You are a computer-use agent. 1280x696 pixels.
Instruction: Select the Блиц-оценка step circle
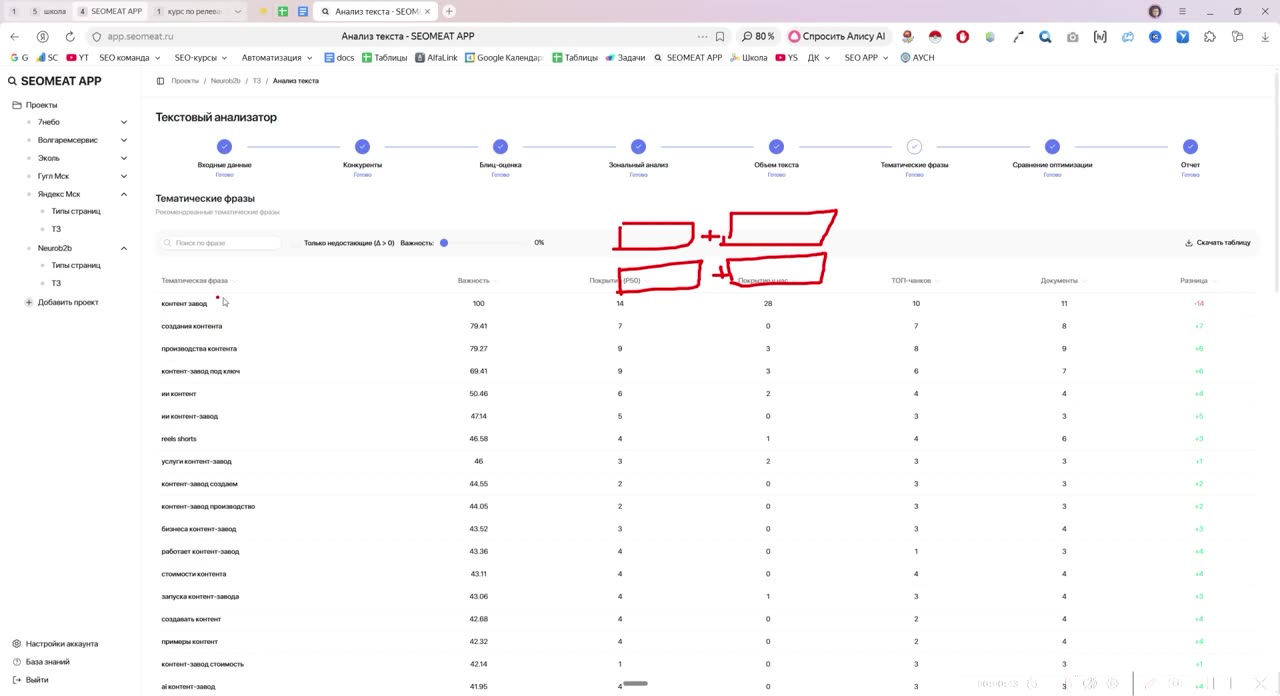(500, 146)
